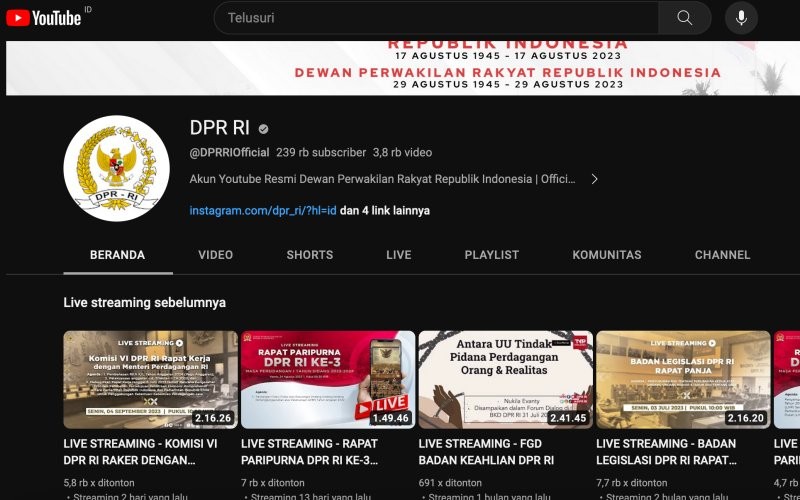Click the verified badge next to DPR RI
800x500 pixels.
[x=263, y=129]
